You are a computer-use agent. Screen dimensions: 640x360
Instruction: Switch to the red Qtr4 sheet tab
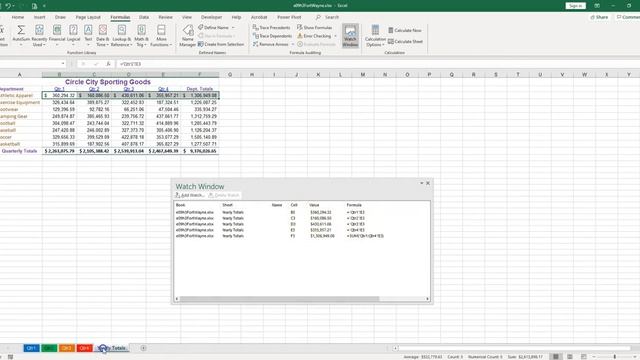(84, 348)
